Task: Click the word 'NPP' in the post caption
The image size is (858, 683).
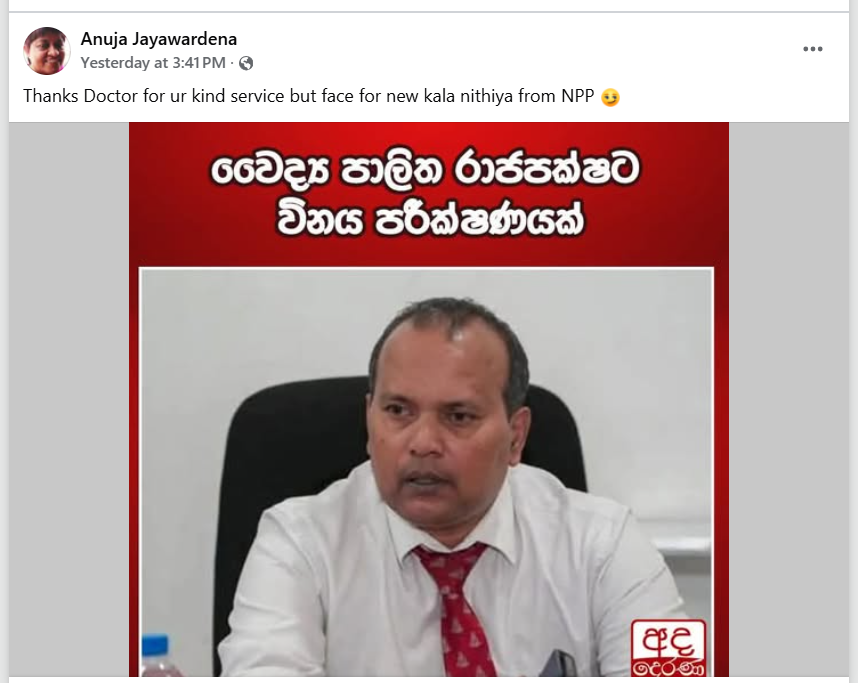Action: [x=578, y=96]
